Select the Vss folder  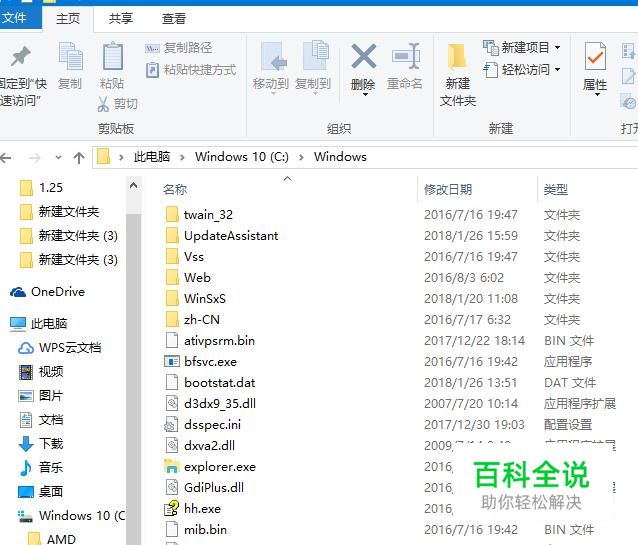(x=185, y=257)
